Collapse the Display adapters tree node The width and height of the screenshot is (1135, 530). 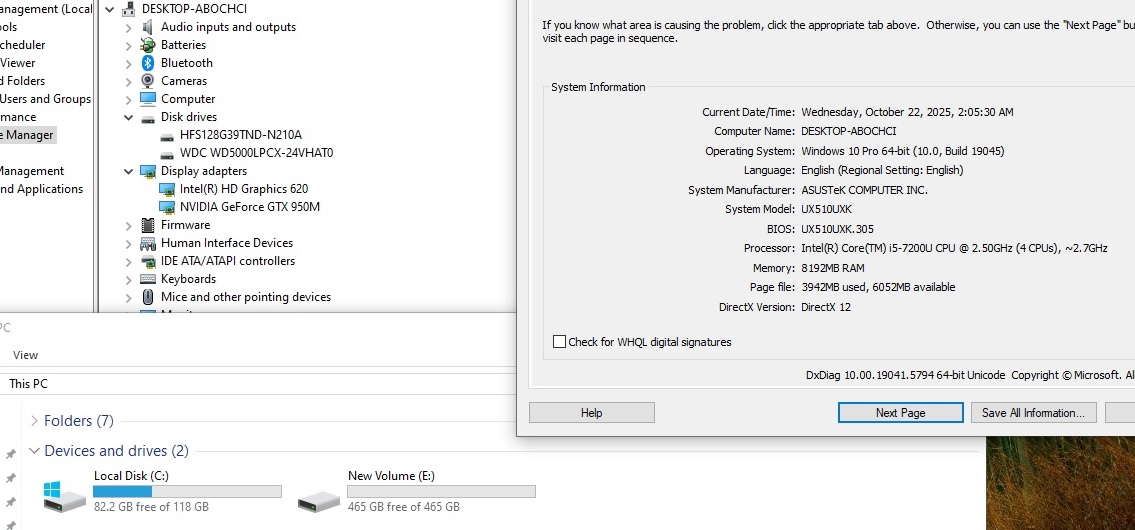[129, 171]
